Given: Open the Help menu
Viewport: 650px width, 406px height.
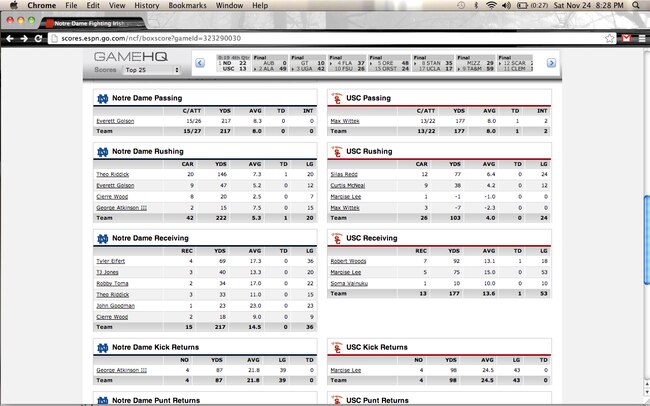Looking at the screenshot, I should 260,5.
